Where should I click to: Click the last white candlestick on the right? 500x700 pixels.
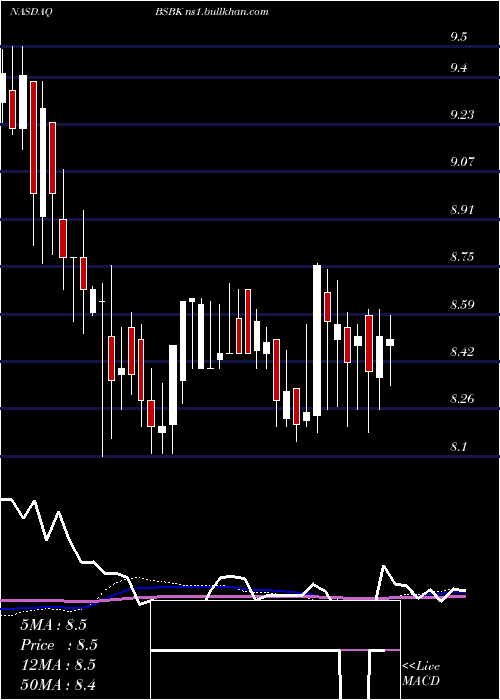[390, 342]
